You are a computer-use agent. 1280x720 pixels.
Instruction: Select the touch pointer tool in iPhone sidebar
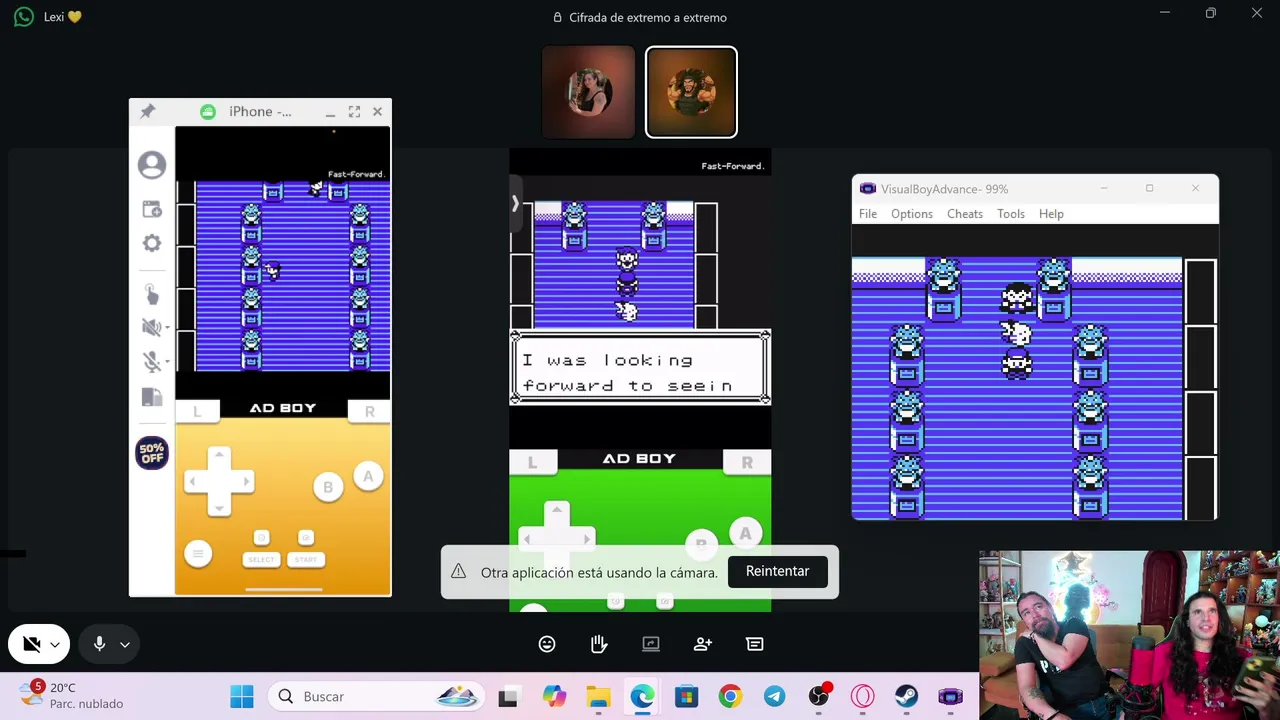coord(152,293)
